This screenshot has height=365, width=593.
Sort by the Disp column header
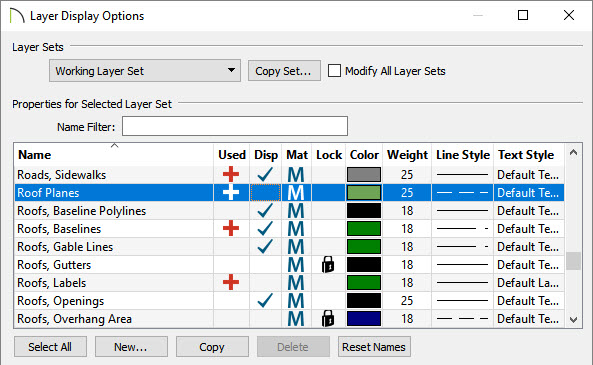(x=265, y=155)
